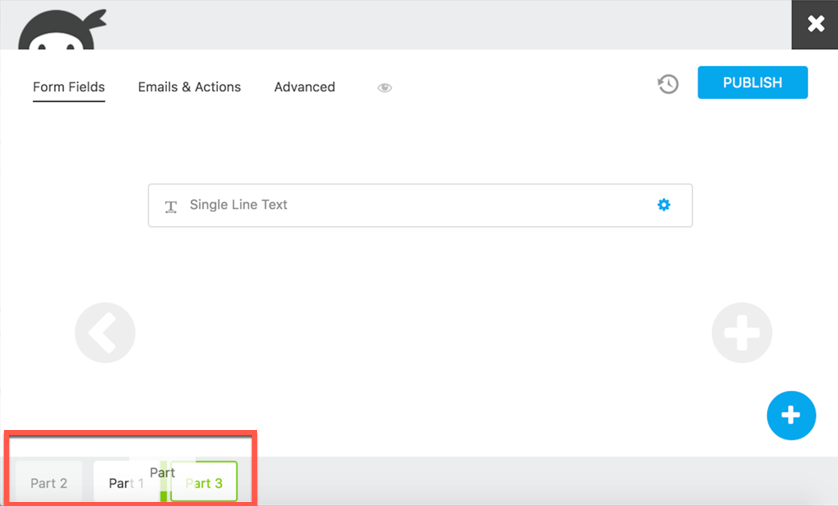Select the Part 2 page tab
This screenshot has height=506, width=838.
click(49, 483)
